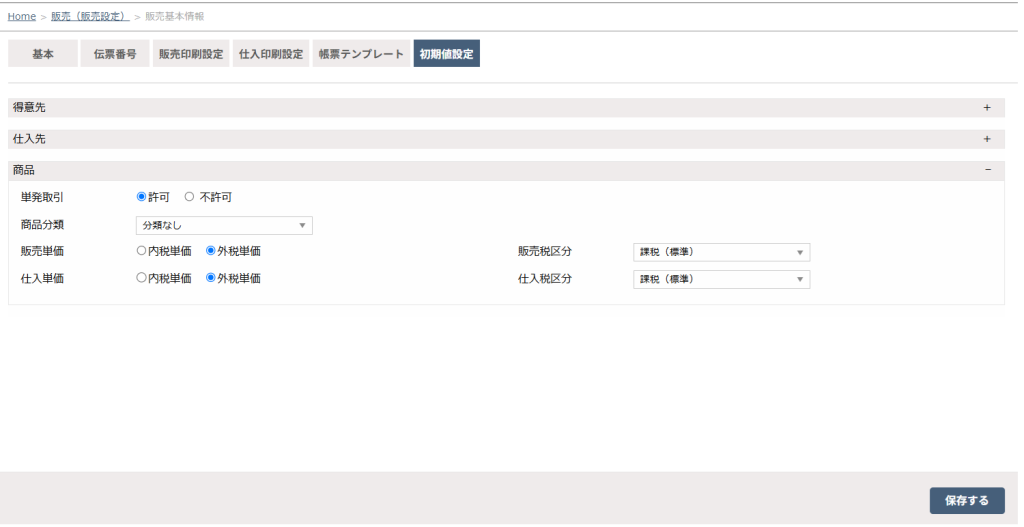The height and width of the screenshot is (527, 1024).
Task: Choose 外税単価 for 販売単価
Action: [210, 251]
